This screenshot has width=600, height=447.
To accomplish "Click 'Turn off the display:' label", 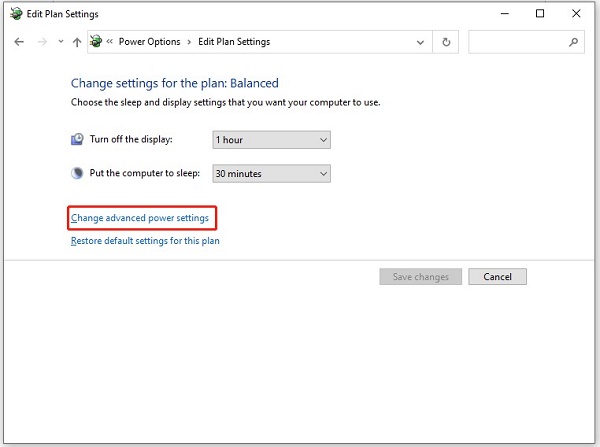I will click(x=131, y=139).
